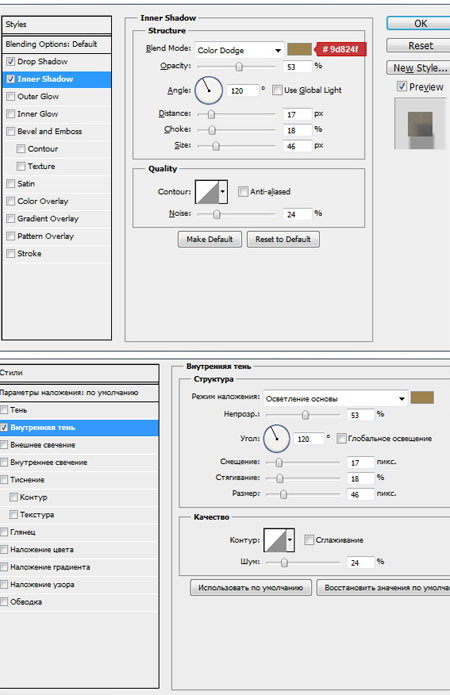Enable the Pattern Overlay checkbox

tap(11, 236)
